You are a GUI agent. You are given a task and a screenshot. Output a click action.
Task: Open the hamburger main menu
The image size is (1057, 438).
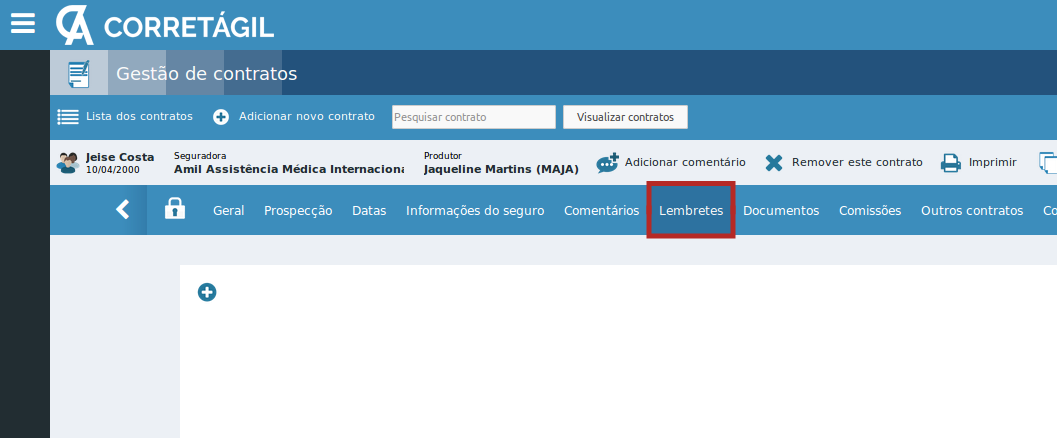tap(23, 24)
